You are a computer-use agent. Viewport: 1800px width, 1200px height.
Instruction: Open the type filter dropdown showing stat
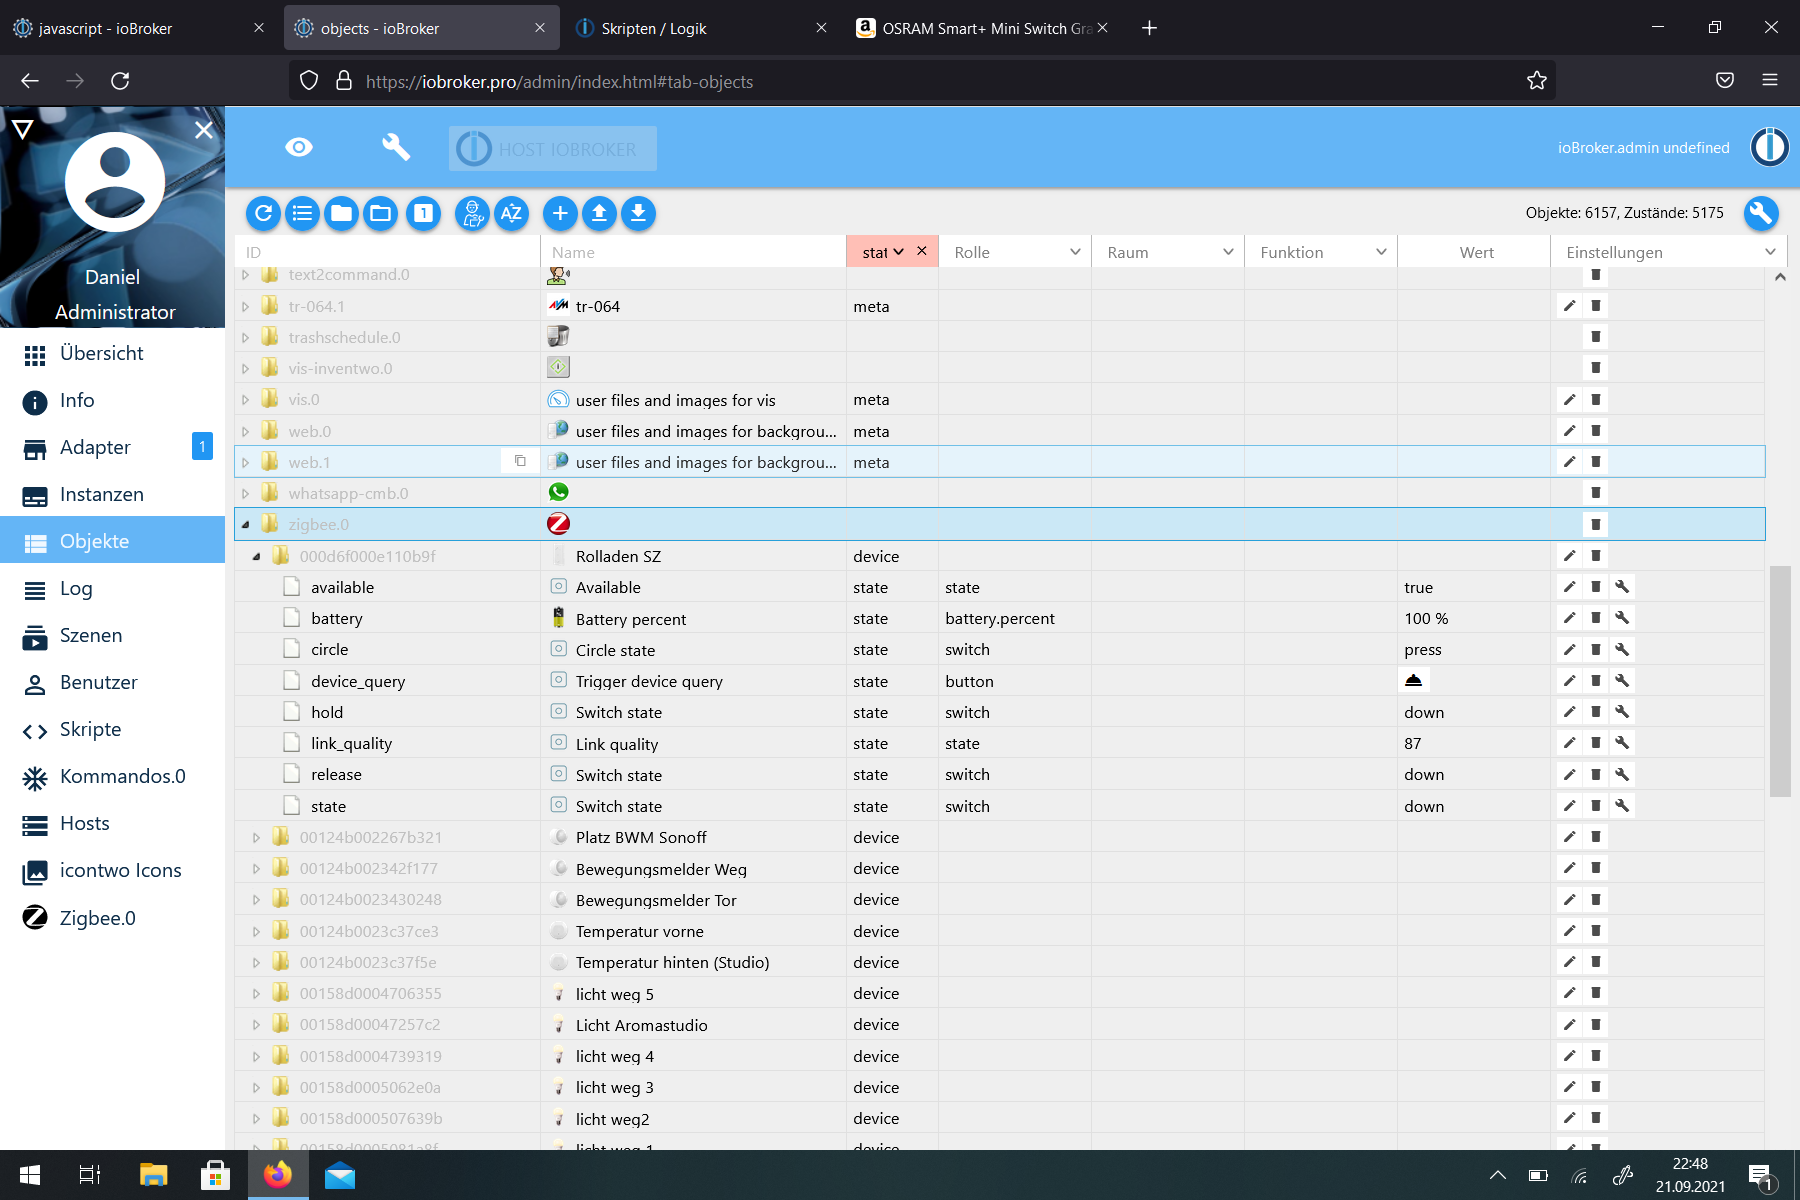click(882, 252)
